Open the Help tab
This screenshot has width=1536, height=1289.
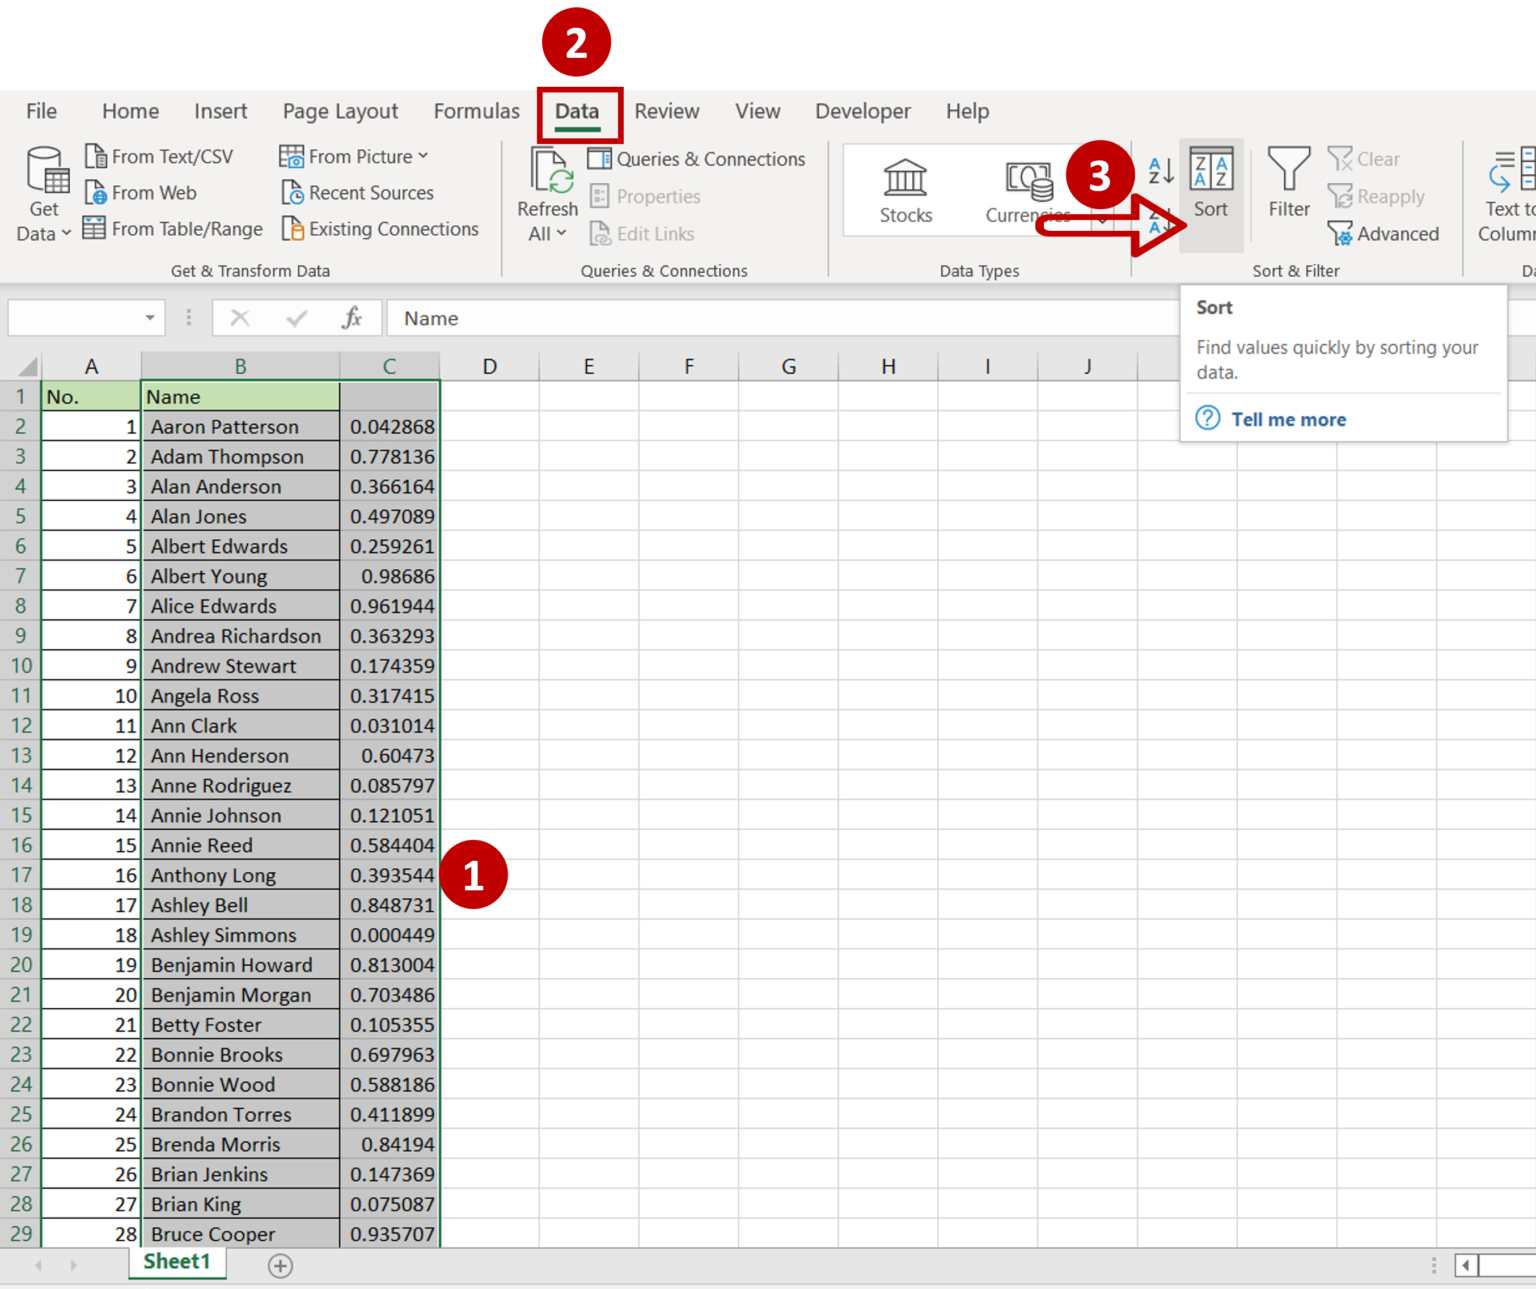[x=967, y=111]
